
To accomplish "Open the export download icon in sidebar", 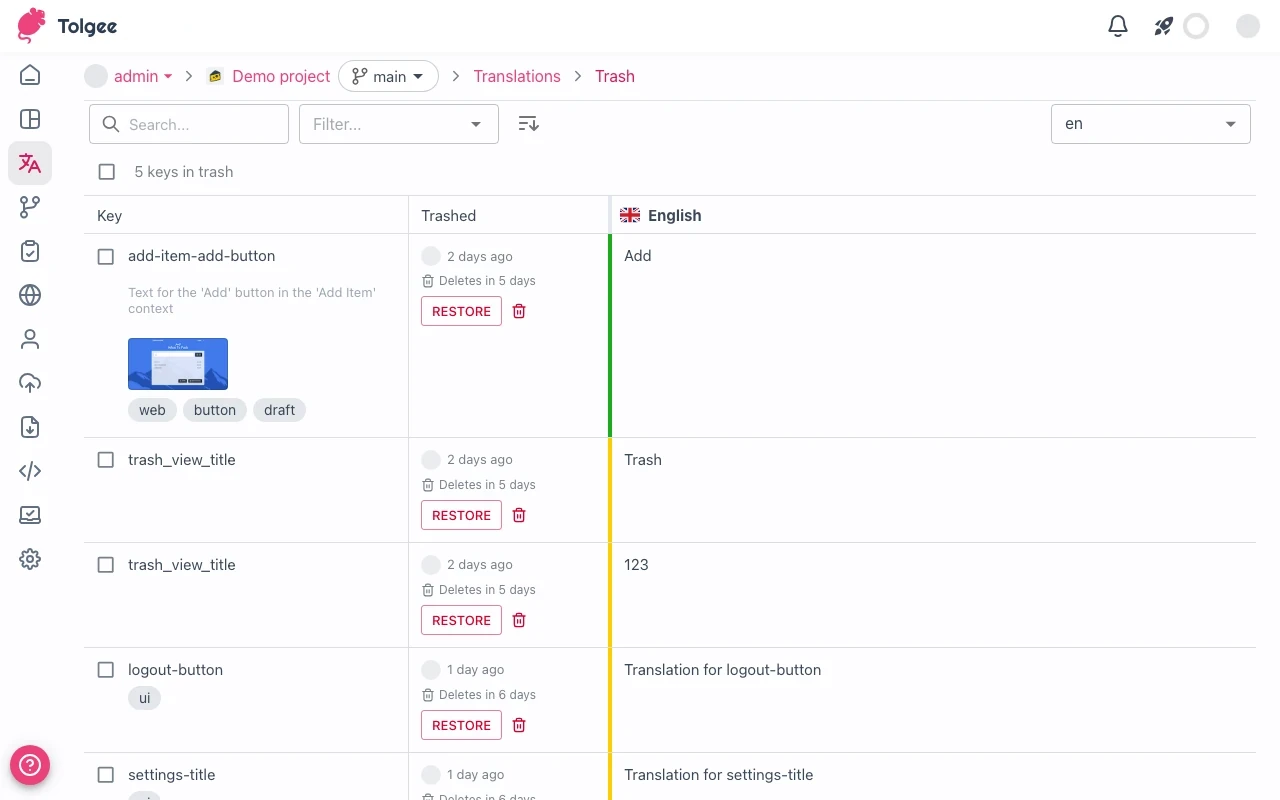I will 30,427.
